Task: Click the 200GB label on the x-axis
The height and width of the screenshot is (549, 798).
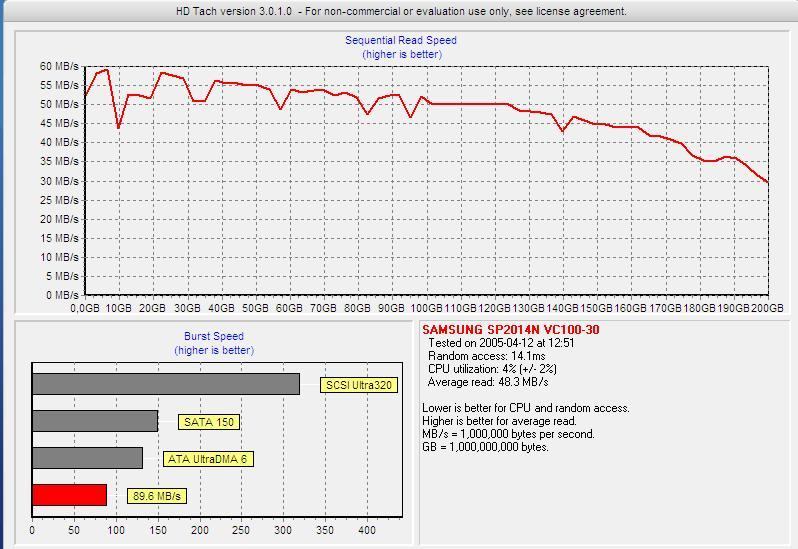Action: pyautogui.click(x=767, y=308)
